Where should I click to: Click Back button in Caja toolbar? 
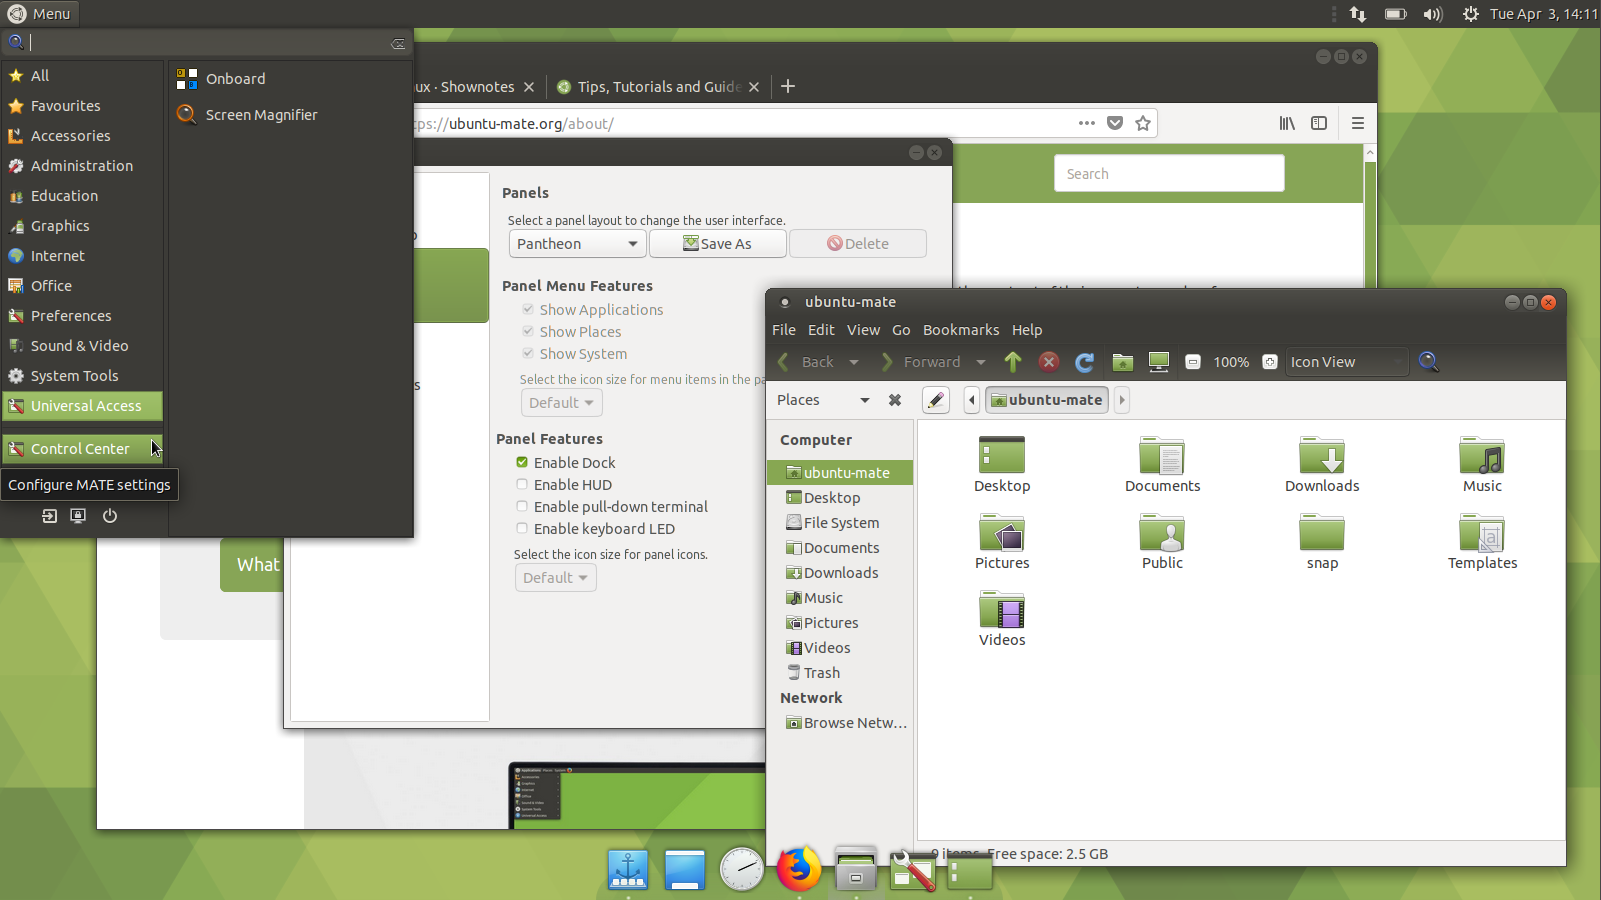click(x=808, y=362)
